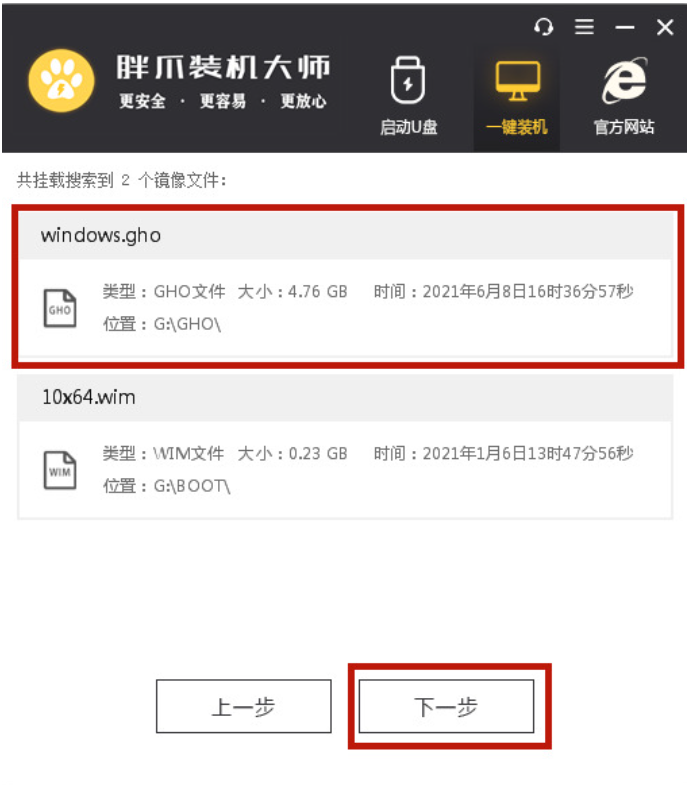Click the 下一步 button
The image size is (692, 785).
pyautogui.click(x=447, y=706)
